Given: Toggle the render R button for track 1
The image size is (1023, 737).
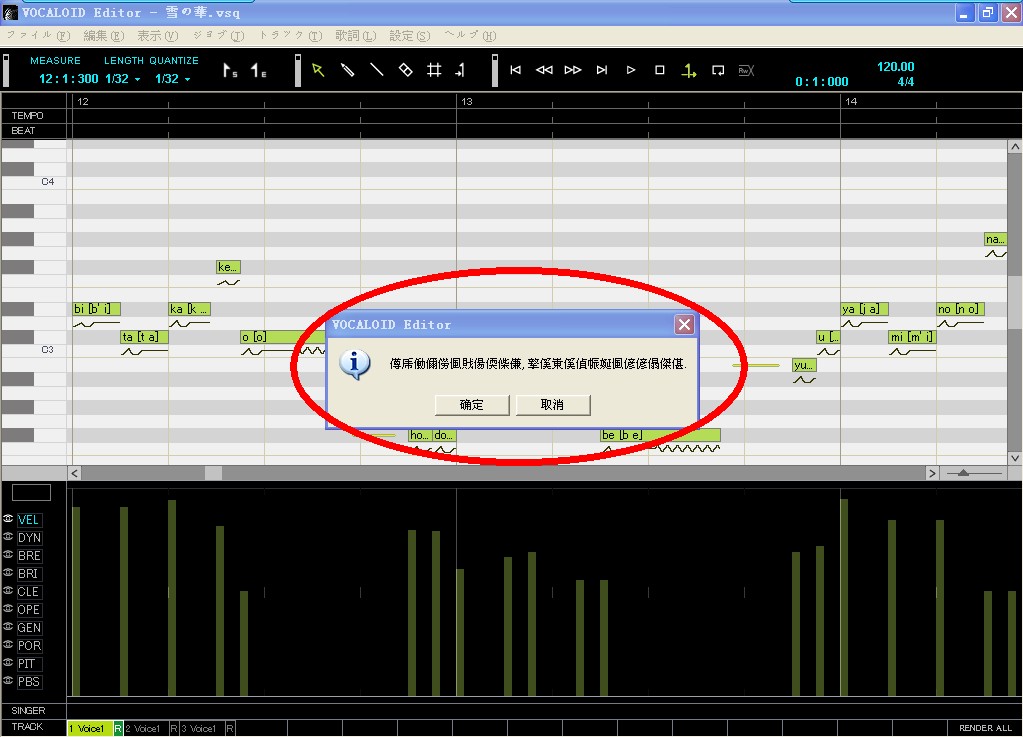Looking at the screenshot, I should click(118, 728).
